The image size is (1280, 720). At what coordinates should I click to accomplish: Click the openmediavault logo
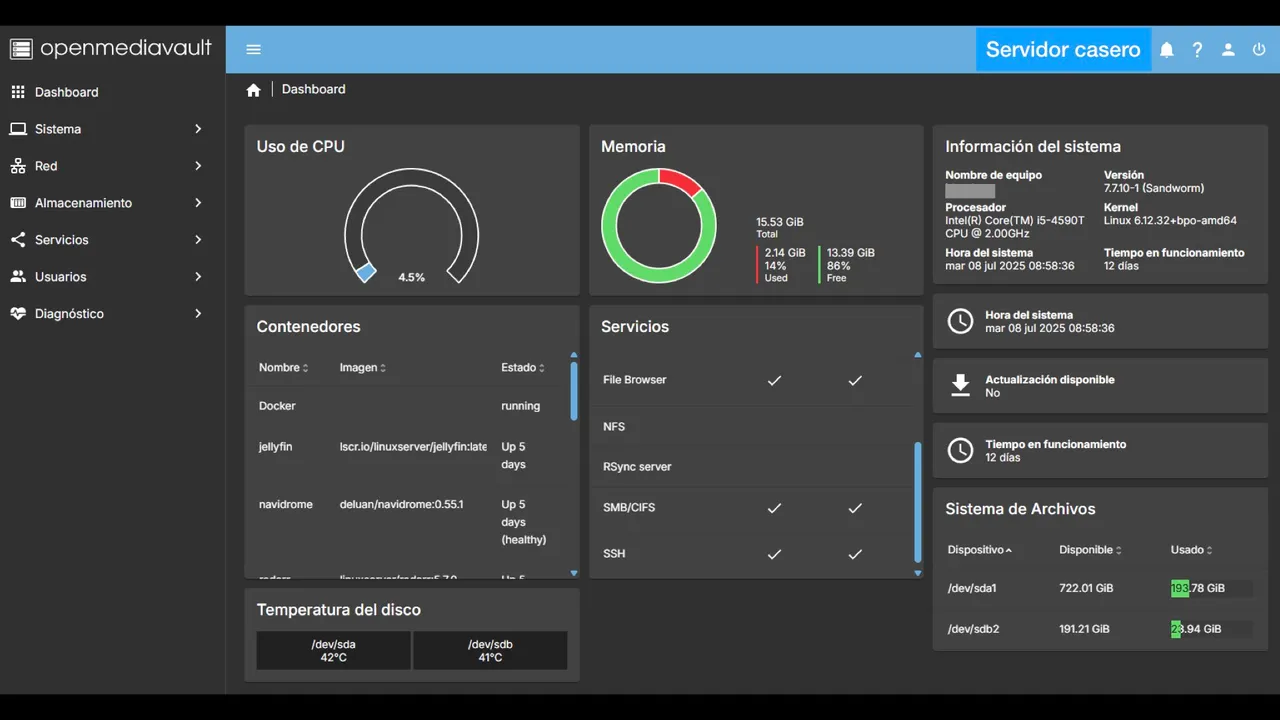tap(111, 48)
